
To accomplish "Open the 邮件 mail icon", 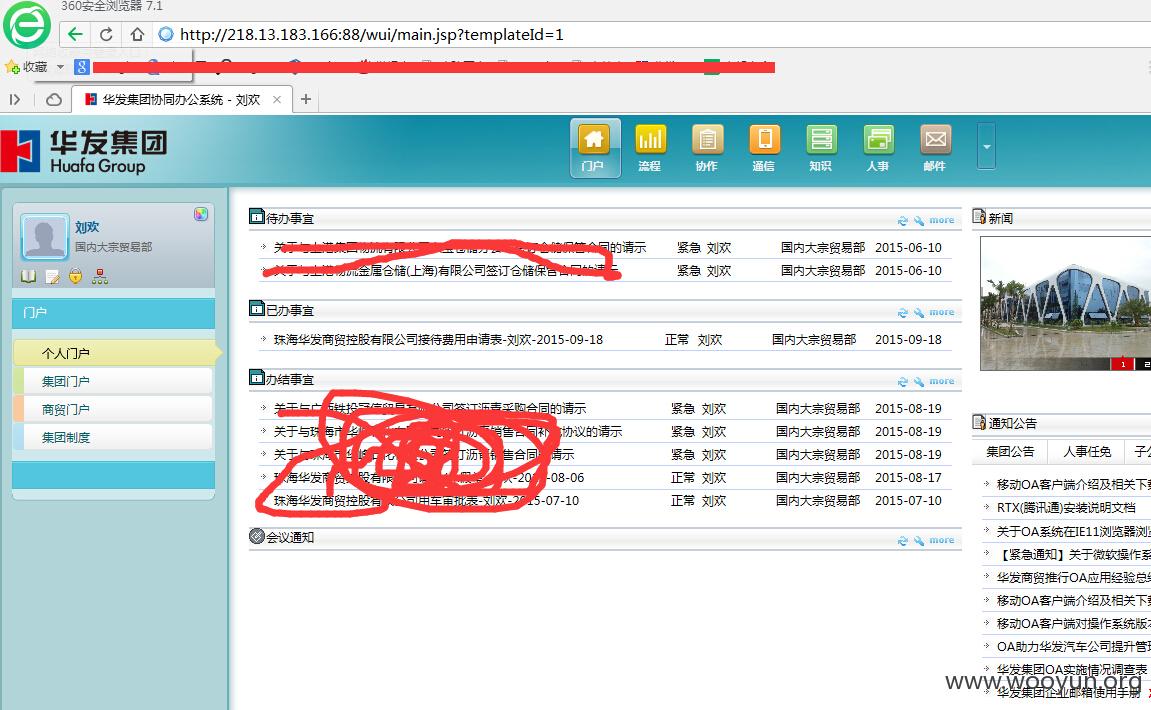I will pyautogui.click(x=935, y=148).
